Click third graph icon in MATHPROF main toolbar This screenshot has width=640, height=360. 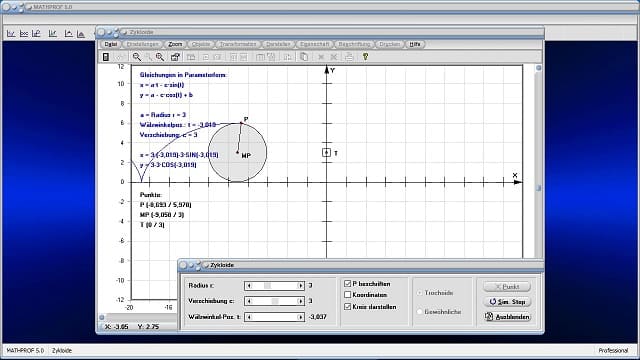tap(36, 33)
